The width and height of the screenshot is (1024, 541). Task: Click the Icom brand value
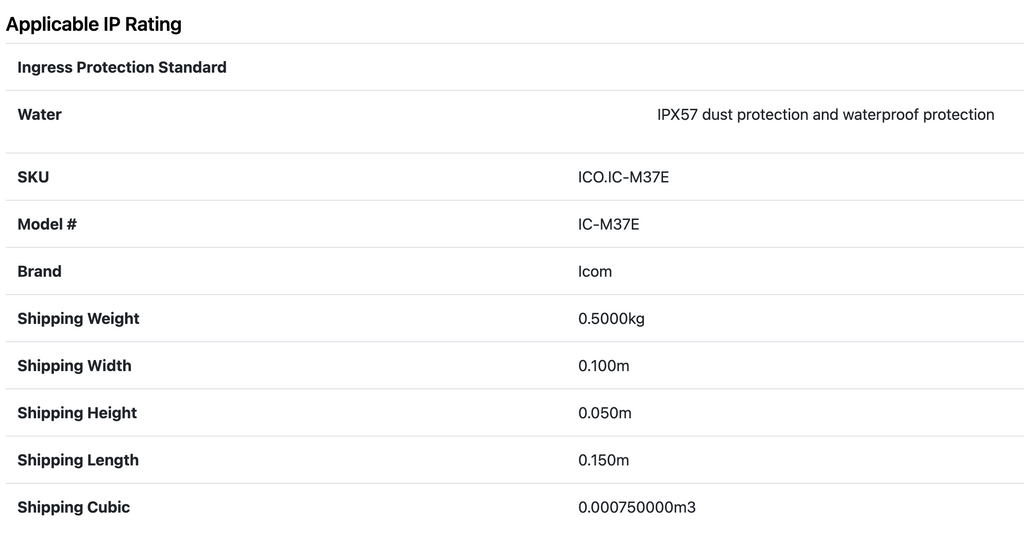595,271
